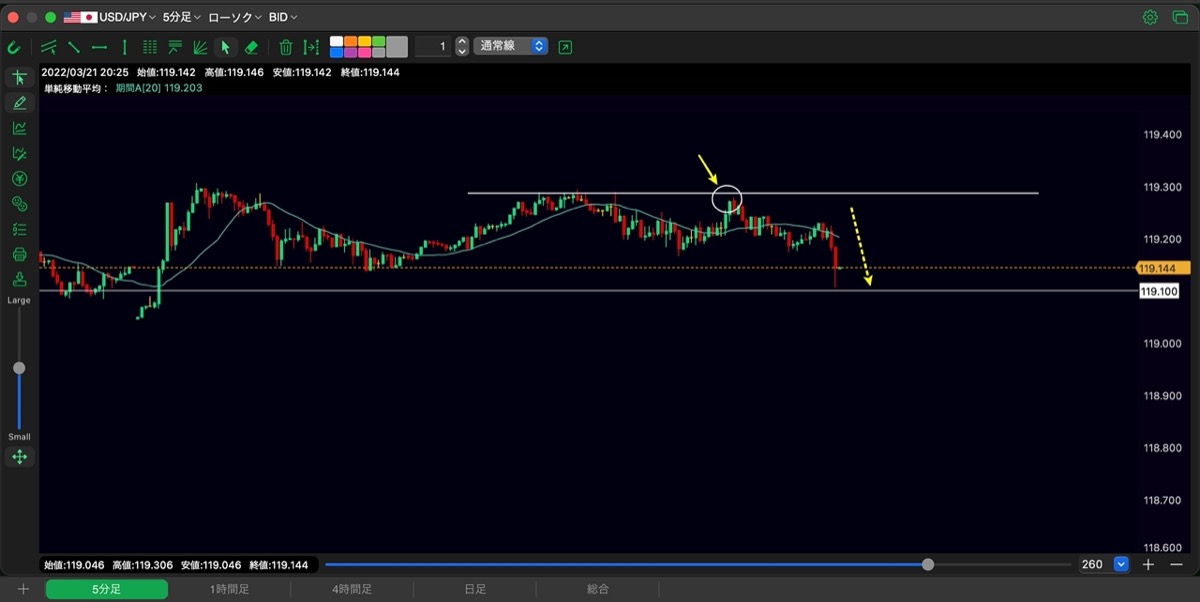This screenshot has height=602, width=1200.
Task: Select the fan lines drawing tool
Action: point(200,47)
